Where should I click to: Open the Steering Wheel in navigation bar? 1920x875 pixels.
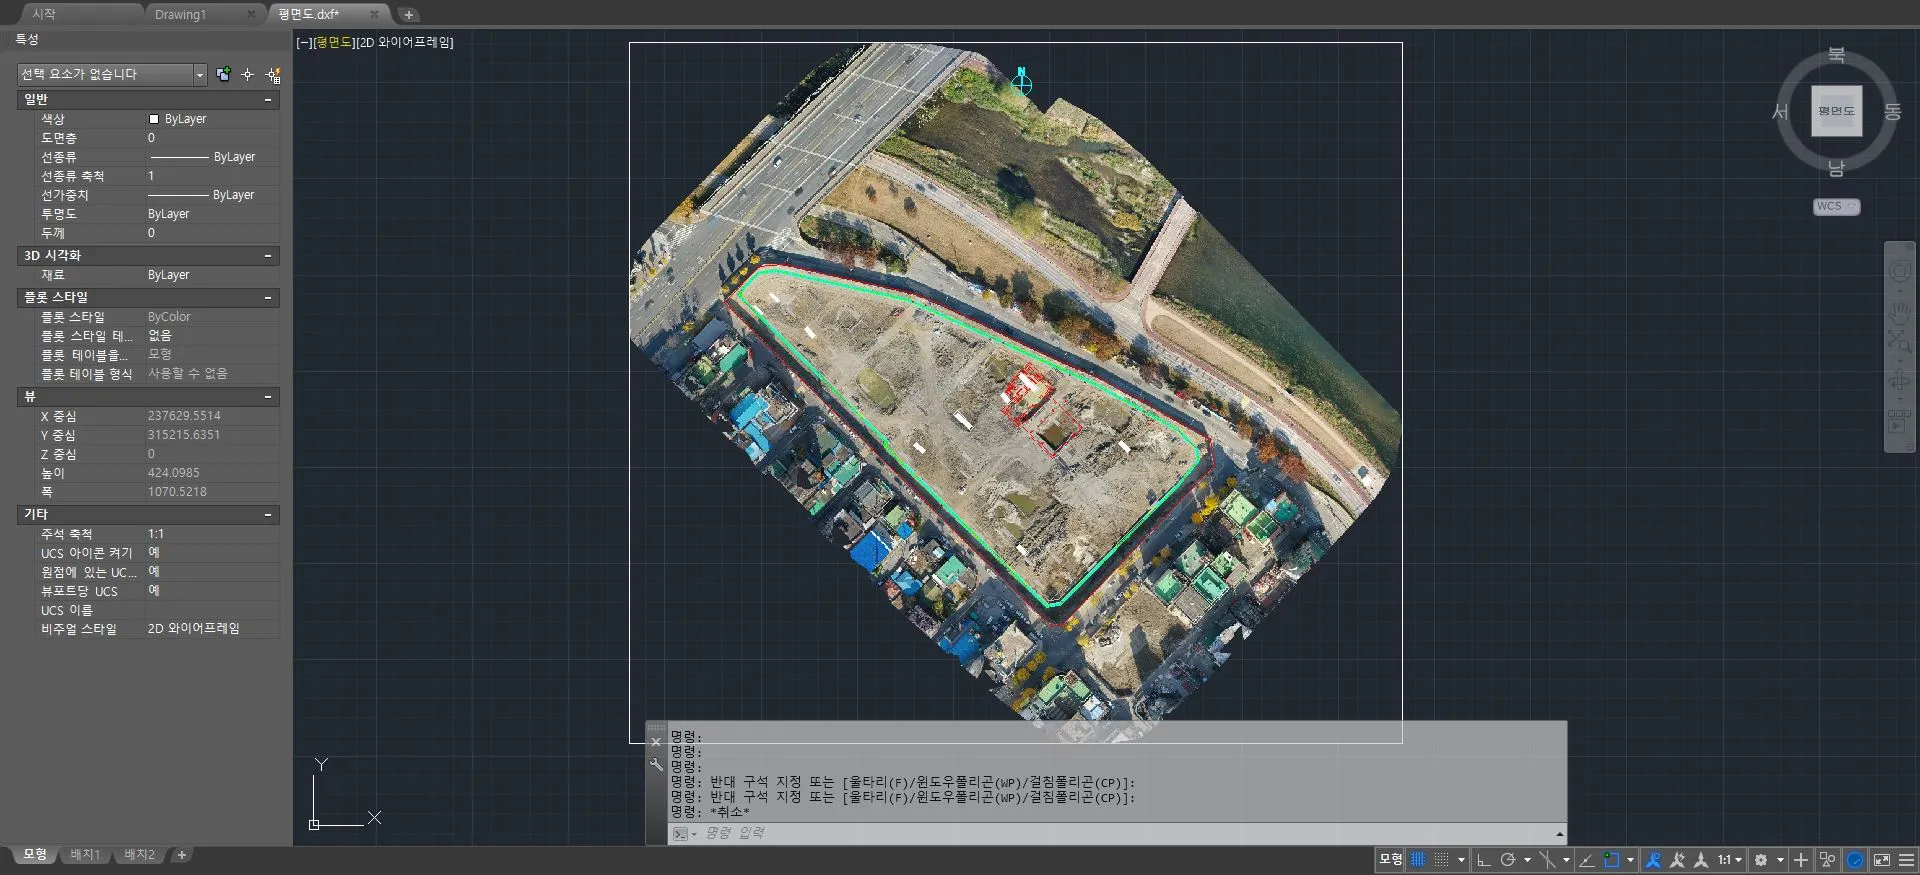pos(1899,272)
